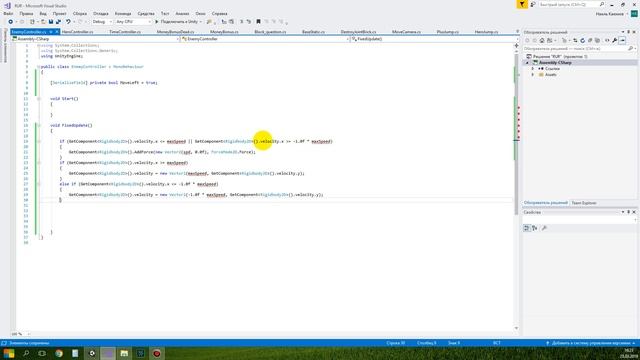Screen dimensions: 640x360
Task: Click the View Code icon in Solution Explorer
Action: pyautogui.click(x=607, y=40)
